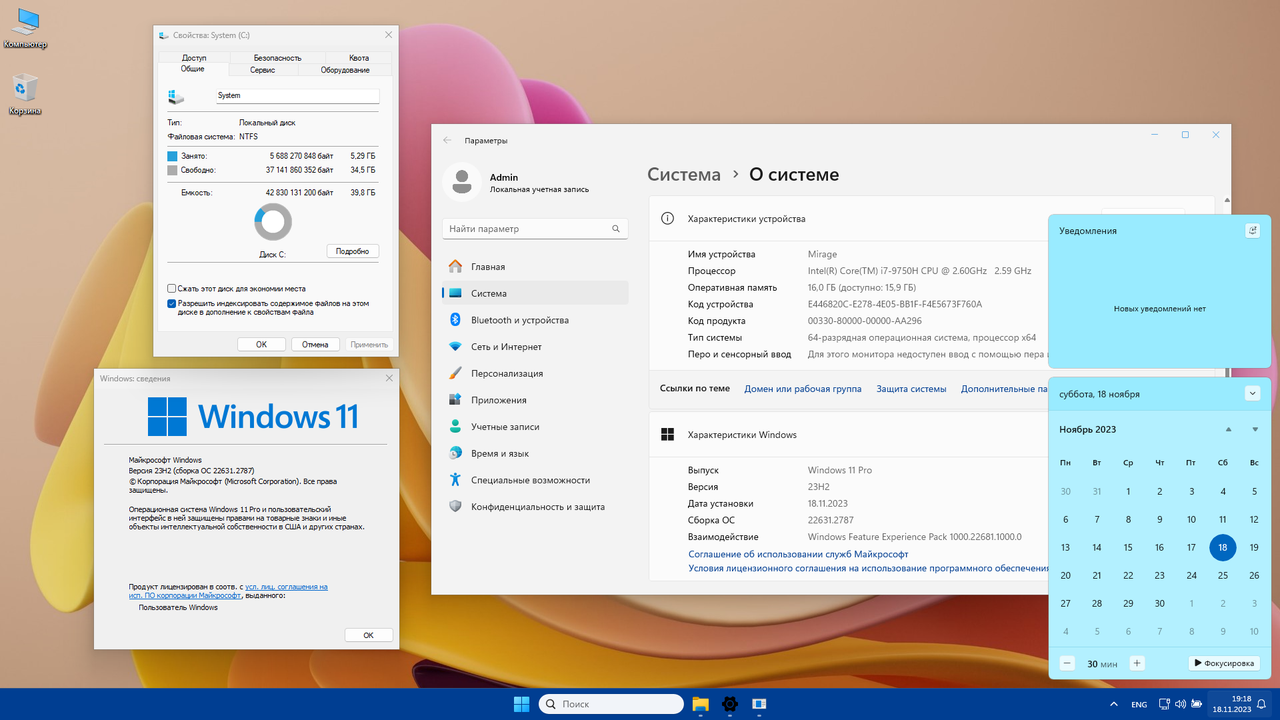Go to previous month in calendar
The height and width of the screenshot is (720, 1280).
1228,429
